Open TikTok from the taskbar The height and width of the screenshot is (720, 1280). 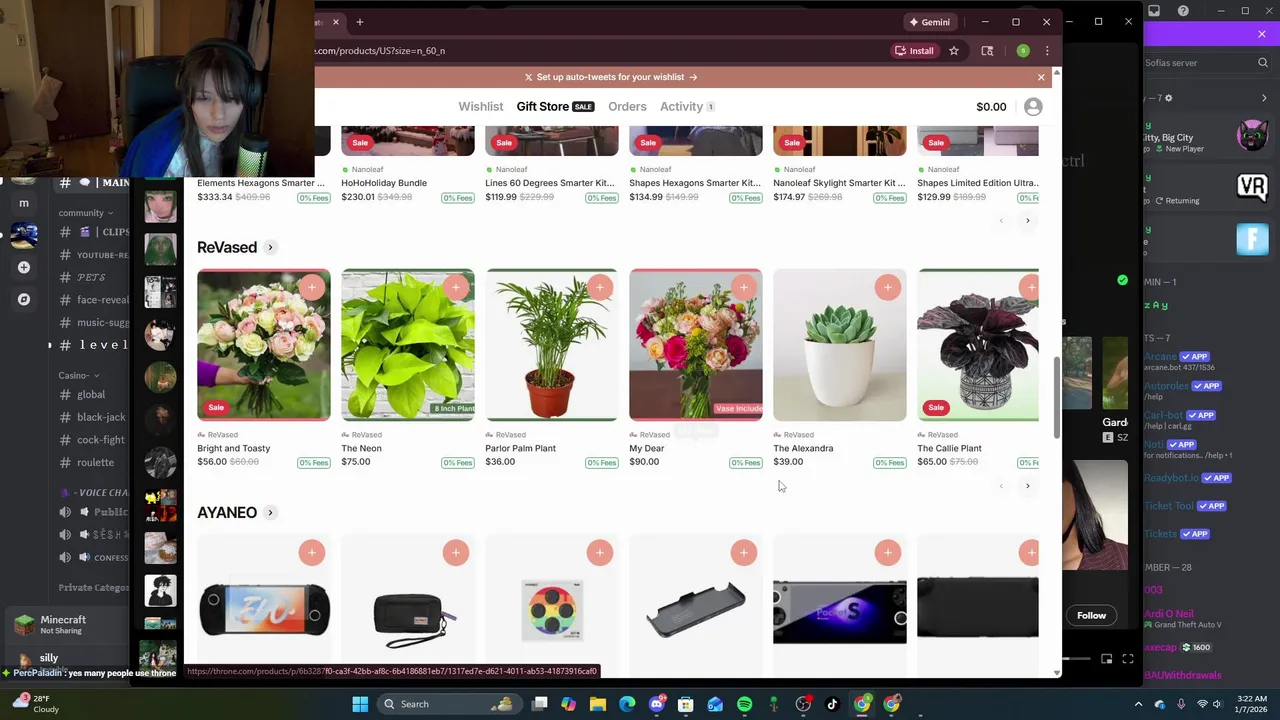click(x=832, y=704)
